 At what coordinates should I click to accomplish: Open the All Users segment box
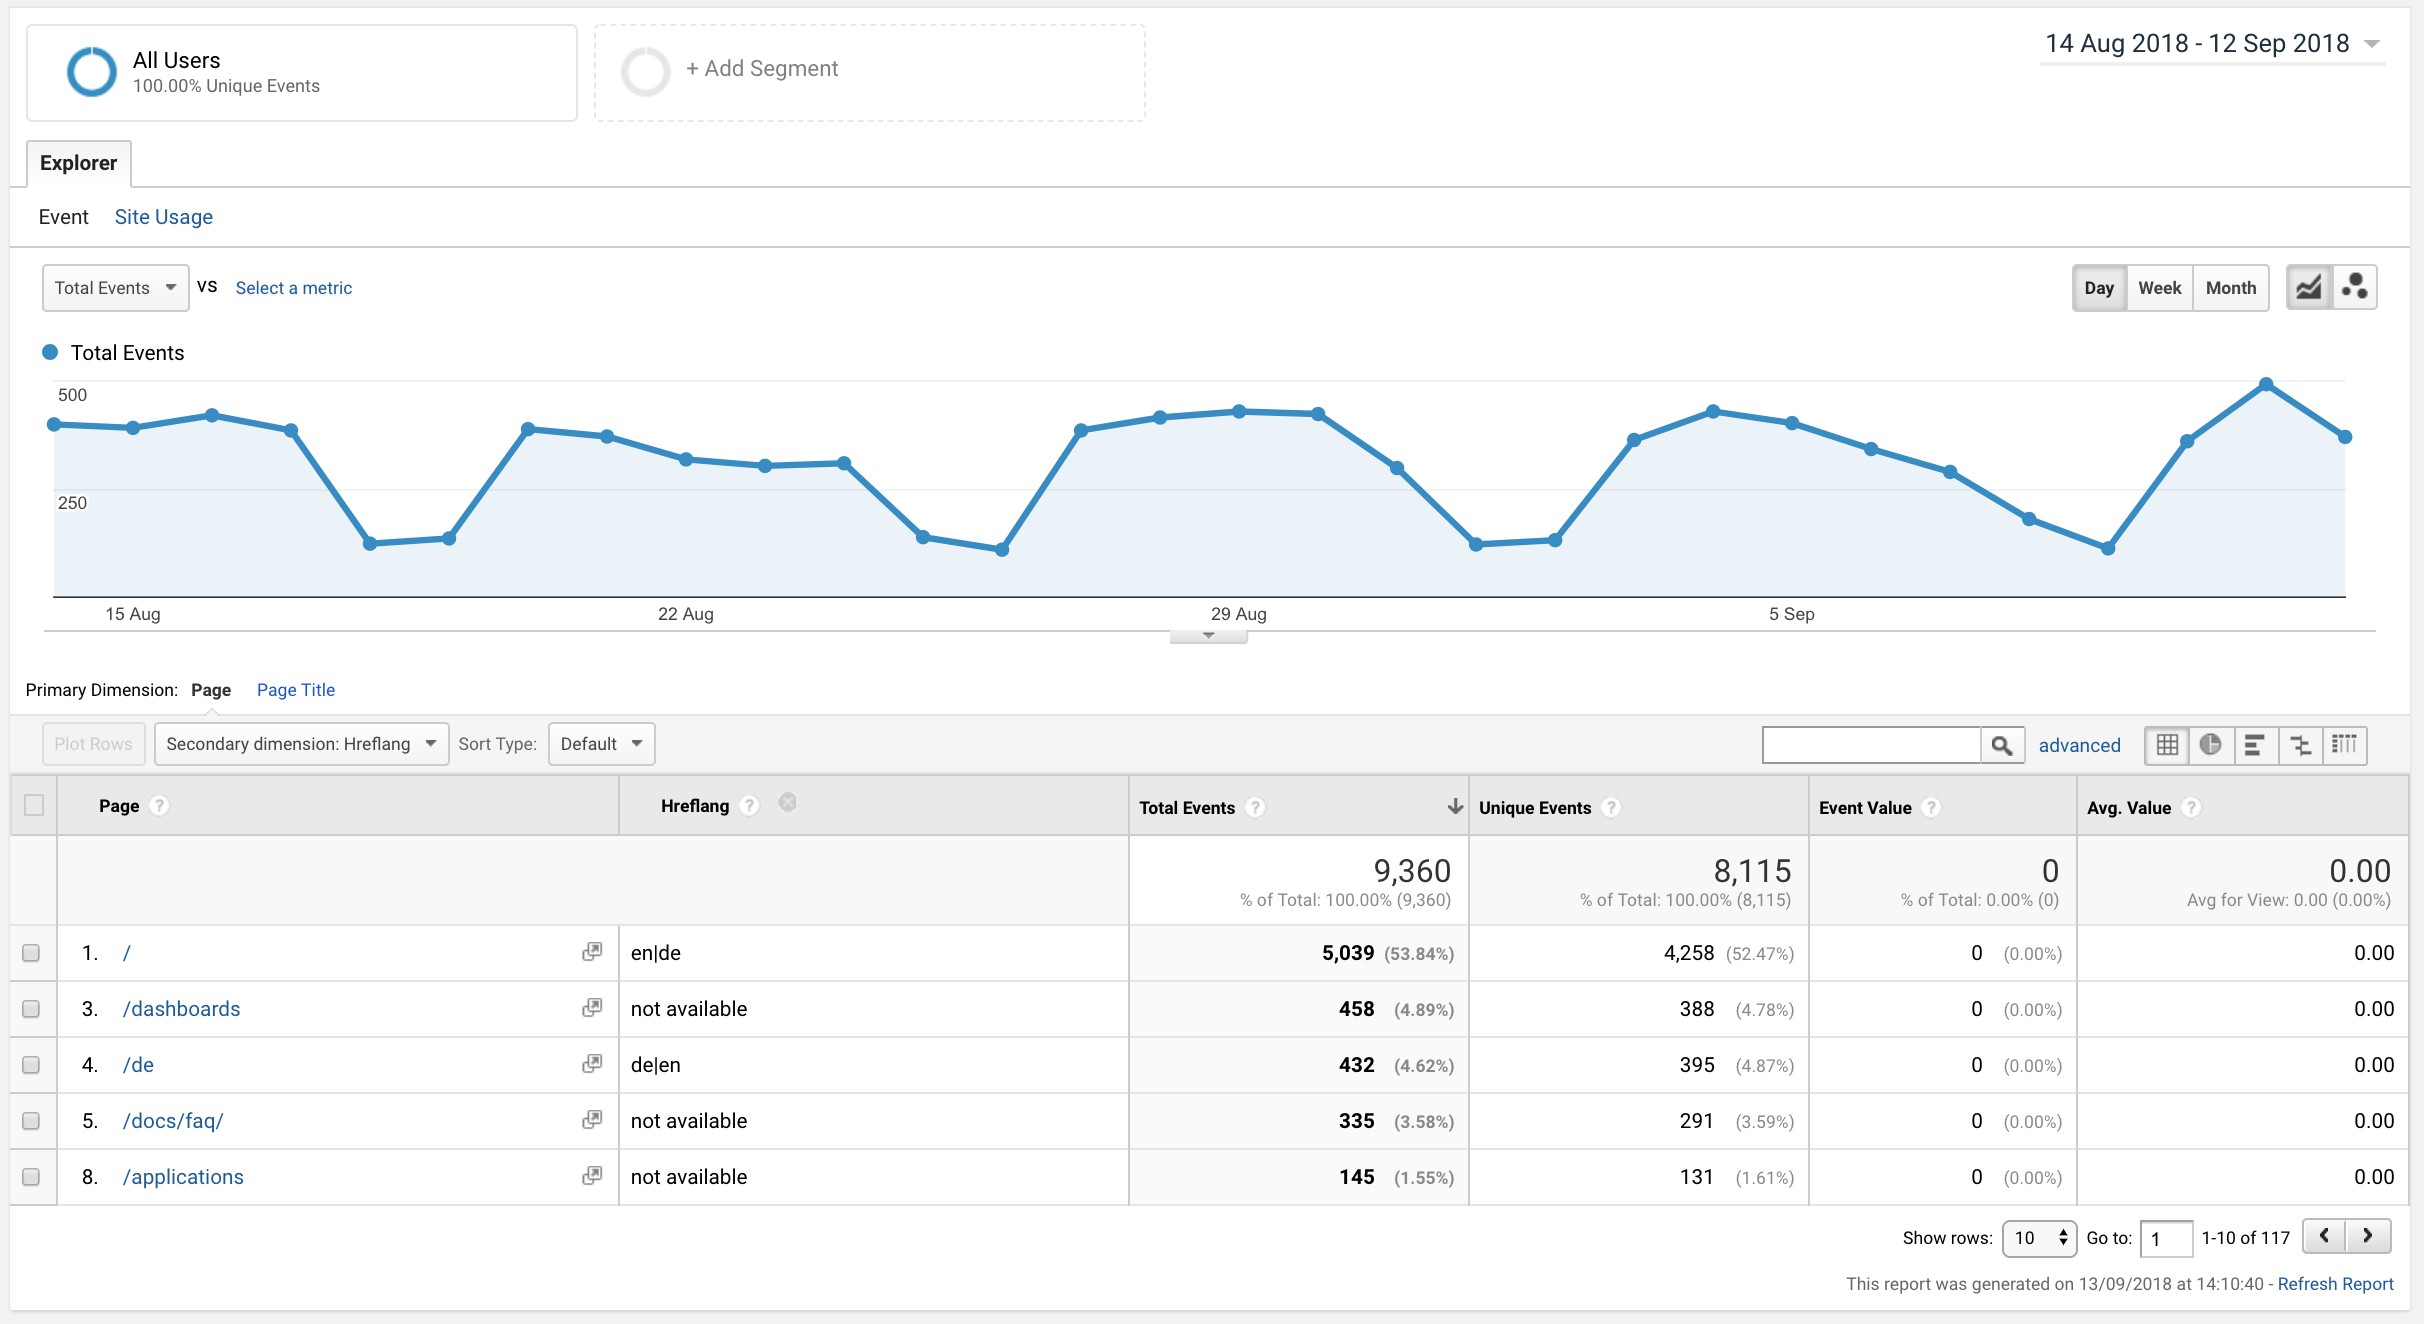(302, 73)
